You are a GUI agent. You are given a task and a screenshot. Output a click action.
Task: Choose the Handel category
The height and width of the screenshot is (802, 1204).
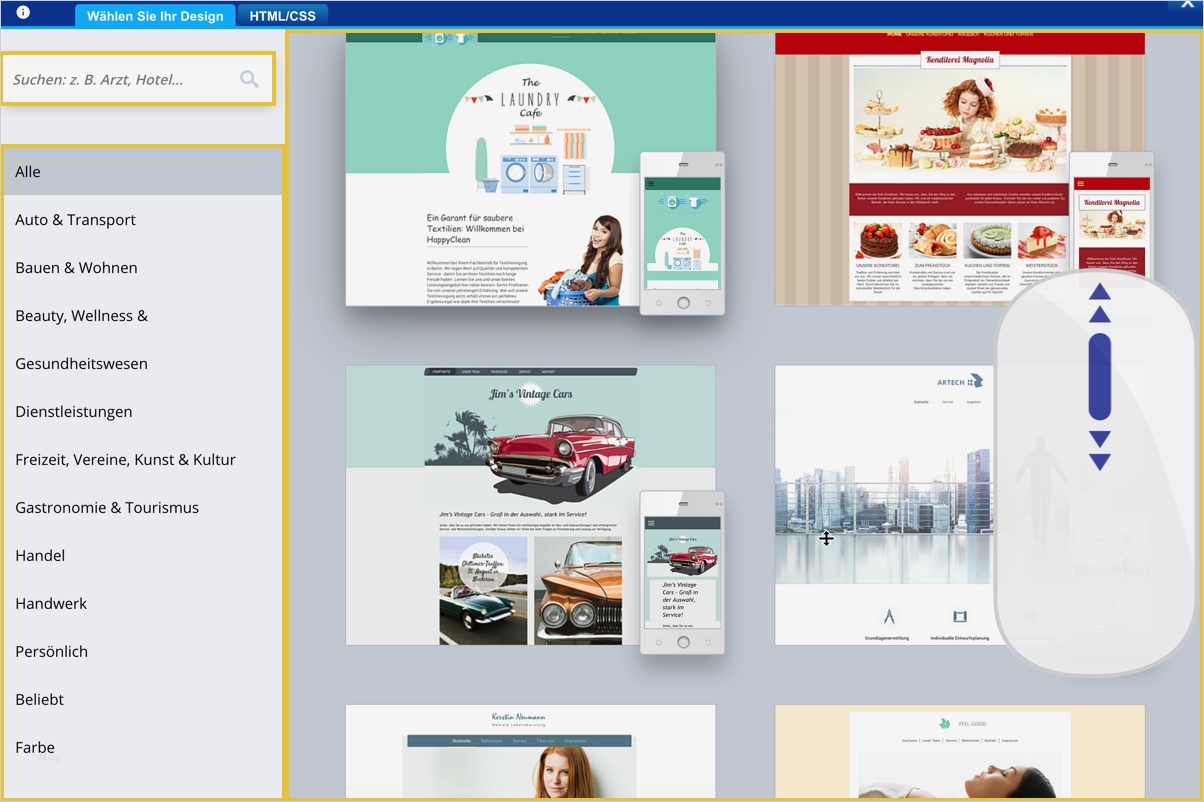[x=143, y=556]
